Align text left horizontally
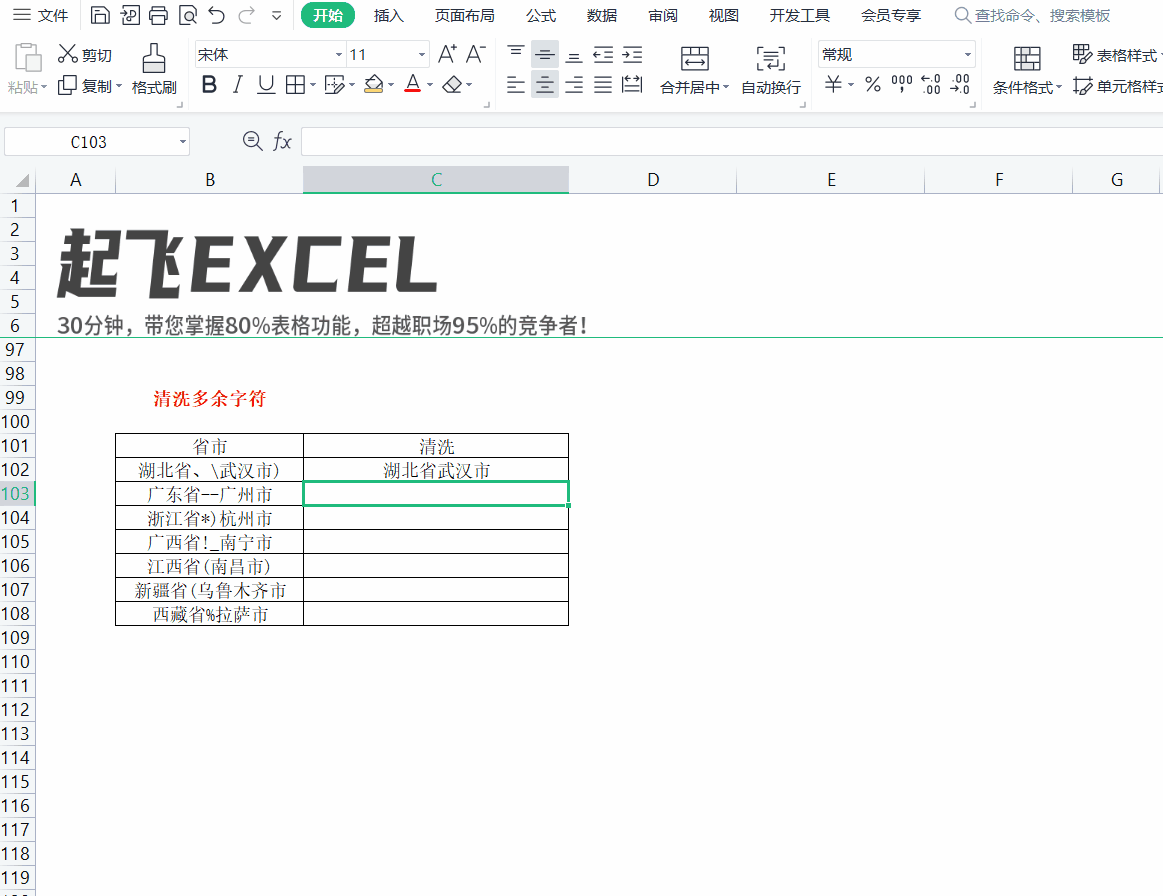 tap(516, 85)
